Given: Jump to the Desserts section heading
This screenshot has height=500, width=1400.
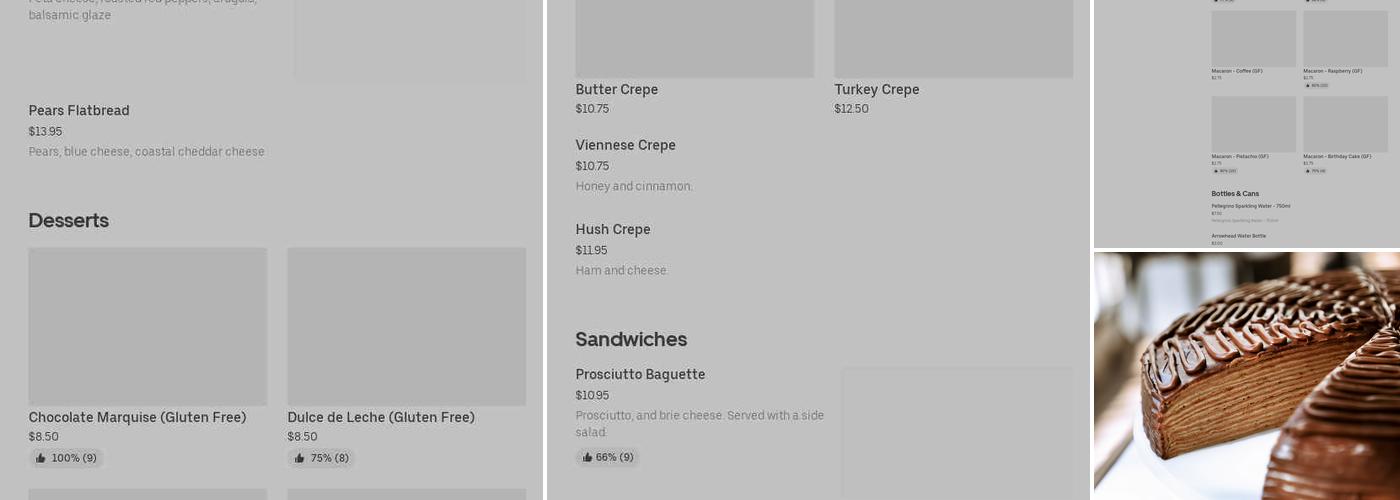Looking at the screenshot, I should [68, 221].
